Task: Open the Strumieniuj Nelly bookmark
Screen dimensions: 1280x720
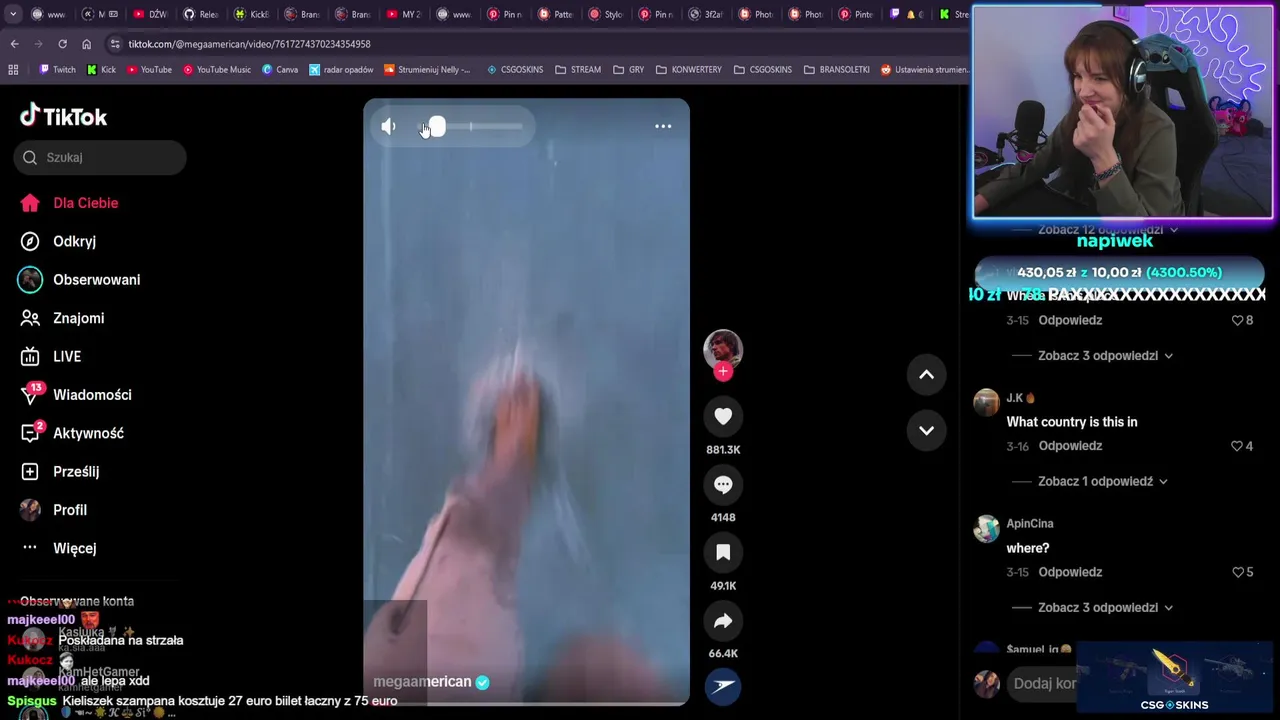Action: coord(427,70)
